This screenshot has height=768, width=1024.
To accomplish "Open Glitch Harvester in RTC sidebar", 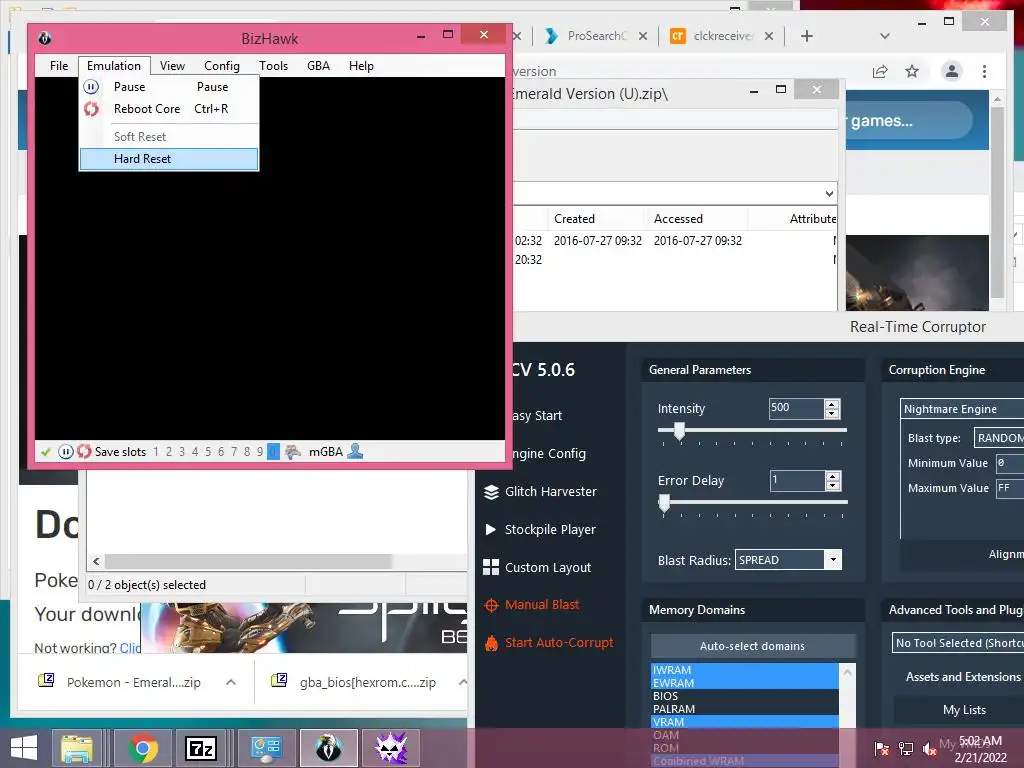I will [540, 492].
